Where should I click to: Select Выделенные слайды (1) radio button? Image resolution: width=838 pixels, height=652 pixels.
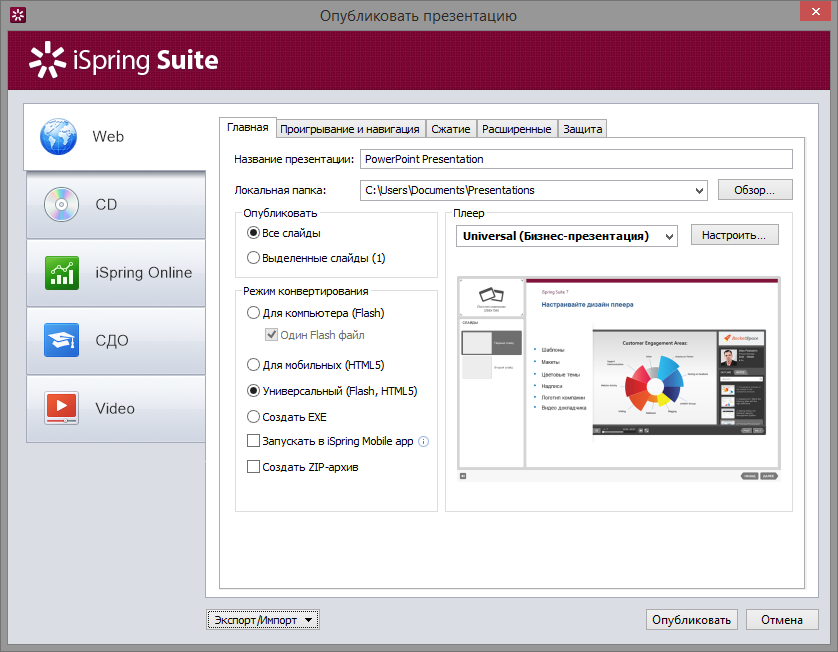click(253, 258)
